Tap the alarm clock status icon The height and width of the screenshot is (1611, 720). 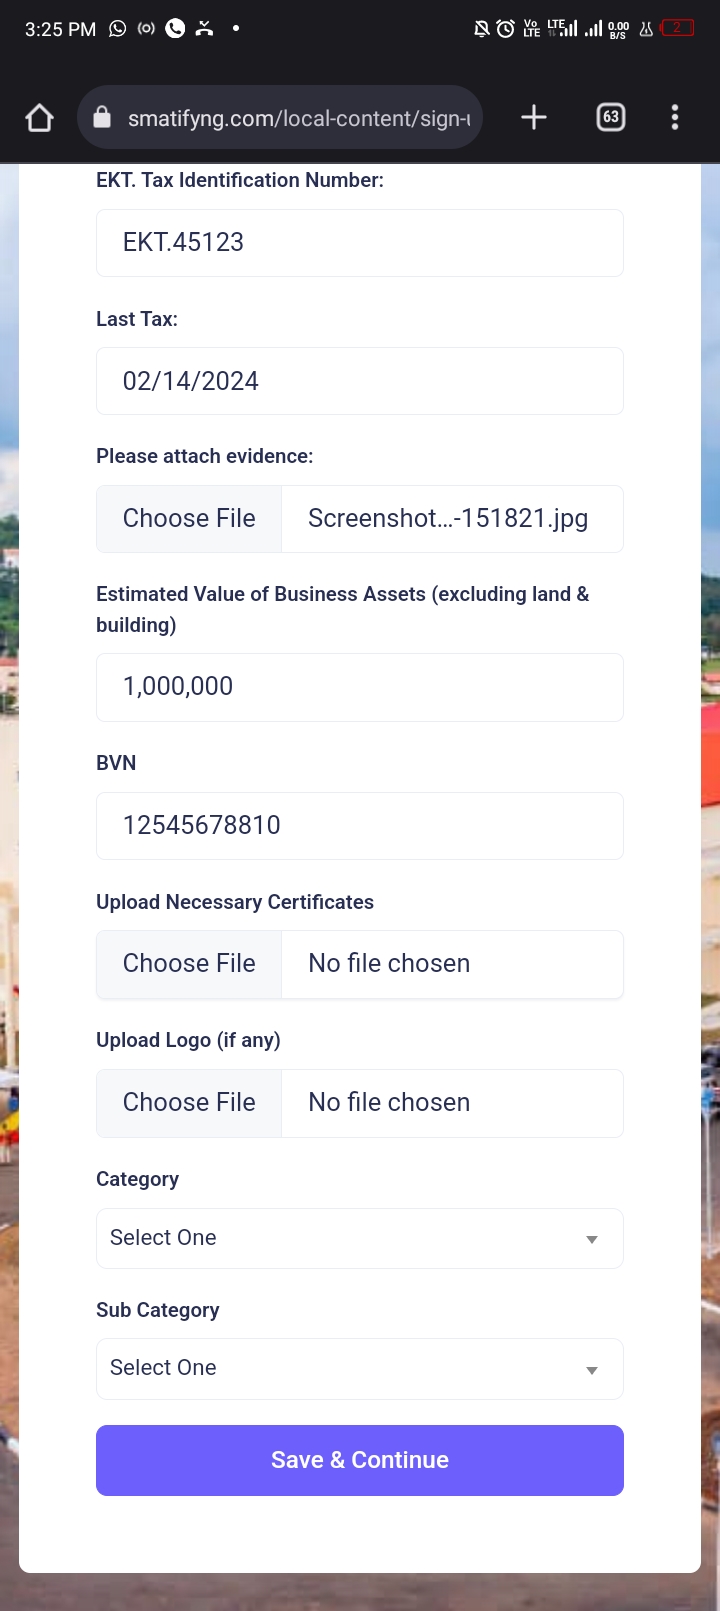(506, 29)
